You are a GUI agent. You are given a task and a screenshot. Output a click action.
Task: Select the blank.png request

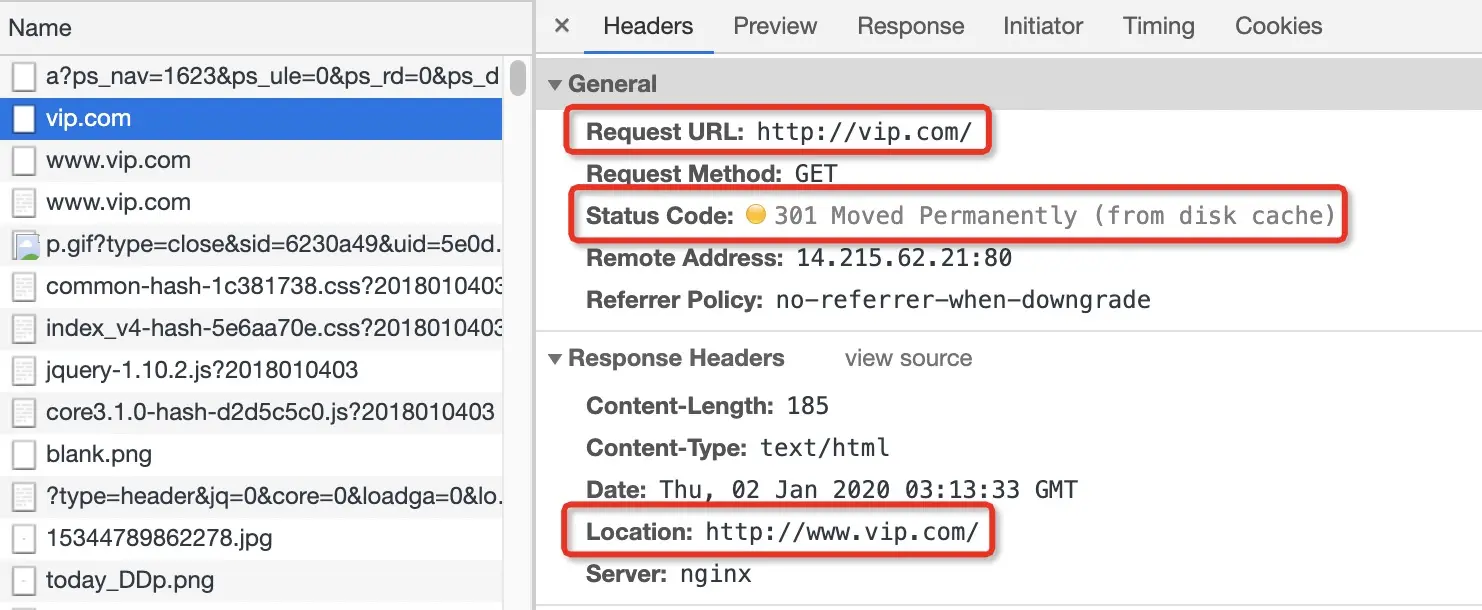251,454
